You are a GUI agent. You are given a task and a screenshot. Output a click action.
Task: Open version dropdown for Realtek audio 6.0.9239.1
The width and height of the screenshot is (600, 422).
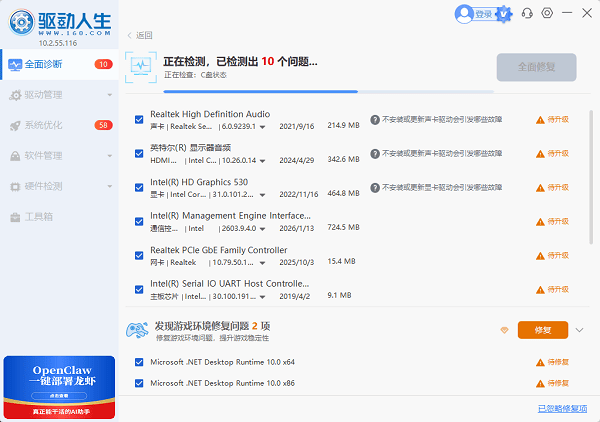pos(262,127)
